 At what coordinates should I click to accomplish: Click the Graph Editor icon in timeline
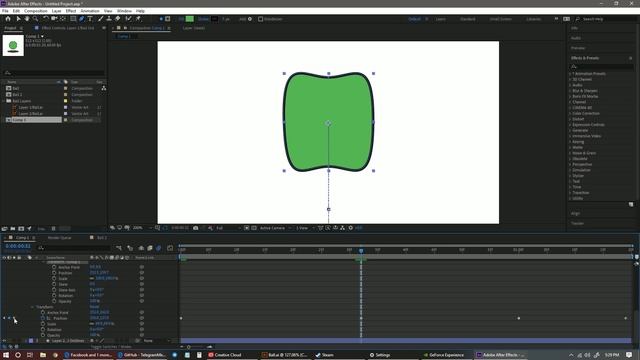[x=170, y=248]
